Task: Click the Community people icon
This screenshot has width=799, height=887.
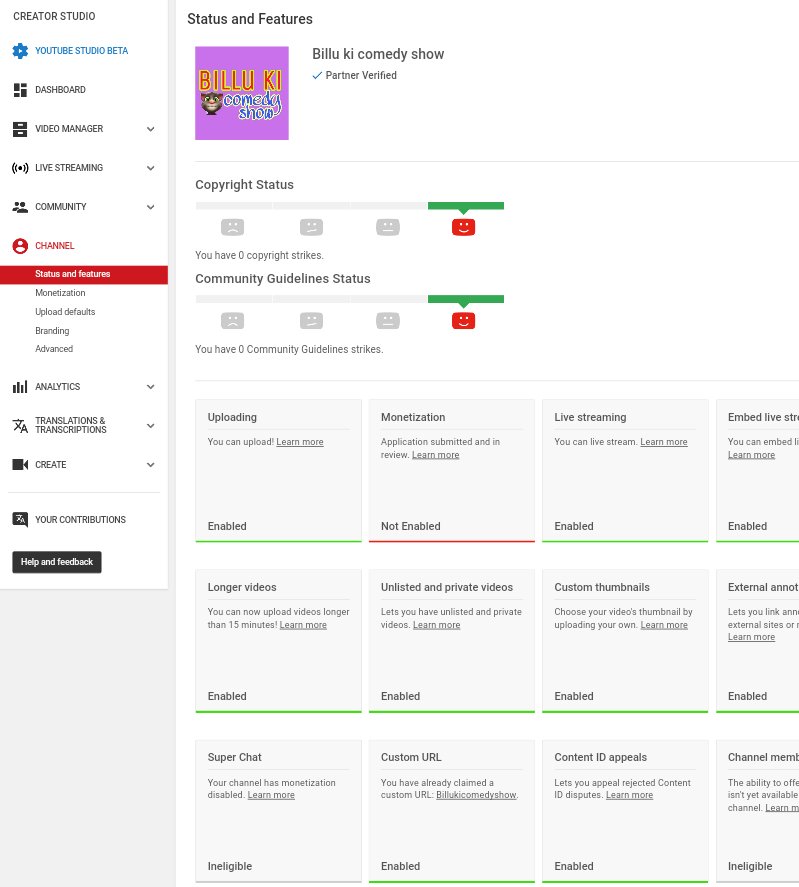Action: pos(20,207)
